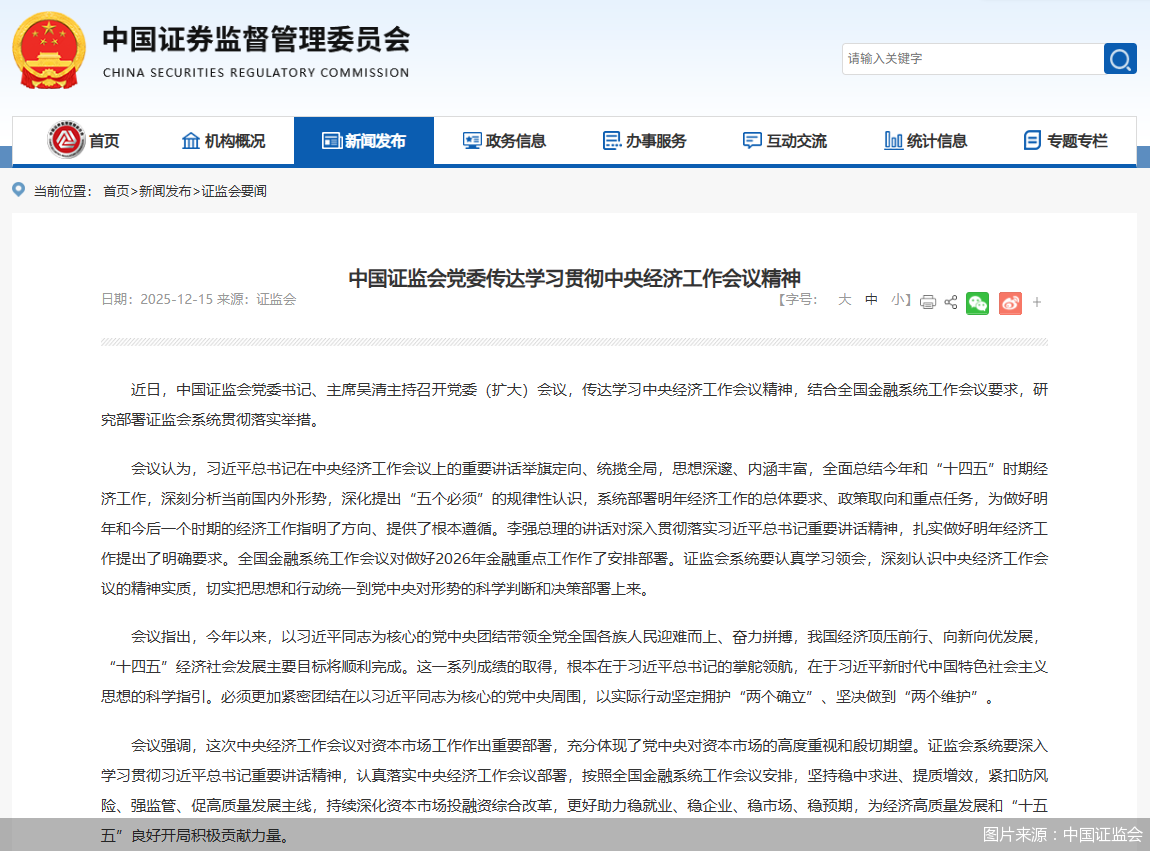
Task: Share article via the Weibo icon
Action: pyautogui.click(x=1010, y=302)
